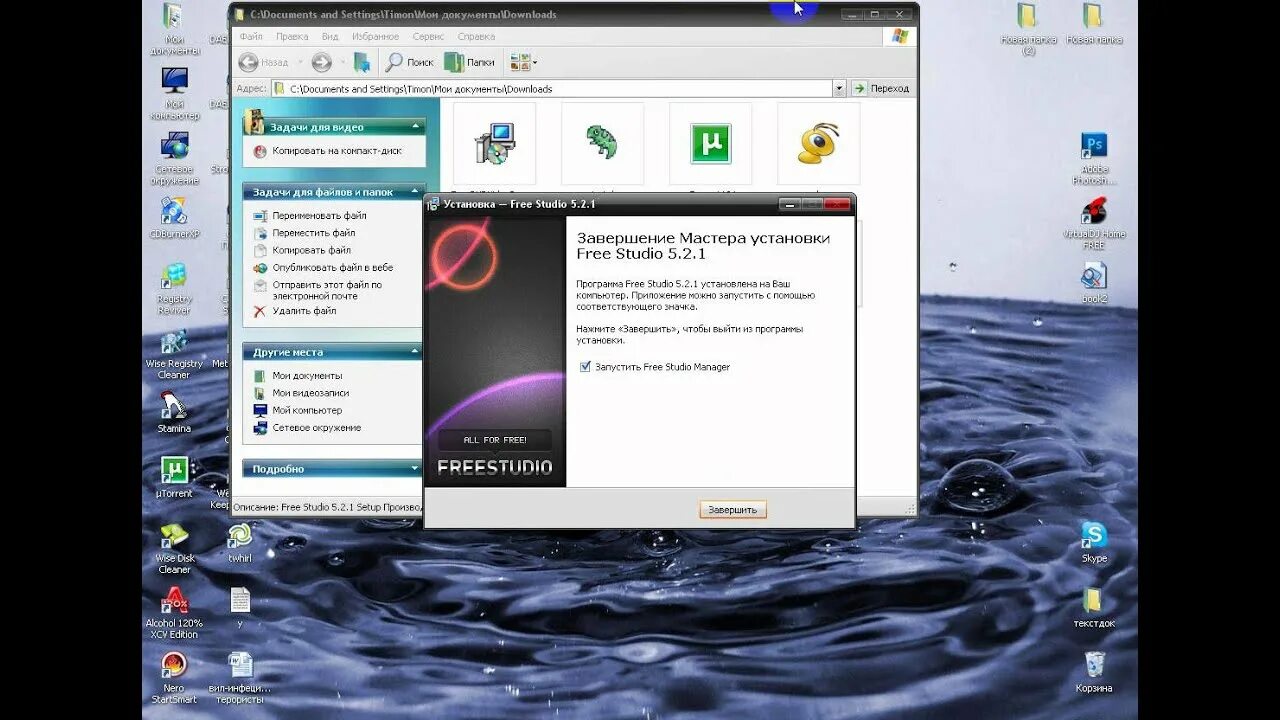This screenshot has width=1280, height=720.
Task: Open the Правка menu in Explorer
Action: [292, 36]
